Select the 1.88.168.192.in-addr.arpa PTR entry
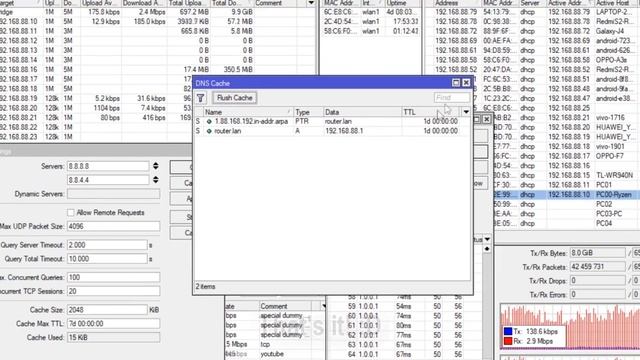The width and height of the screenshot is (640, 360). click(x=332, y=121)
